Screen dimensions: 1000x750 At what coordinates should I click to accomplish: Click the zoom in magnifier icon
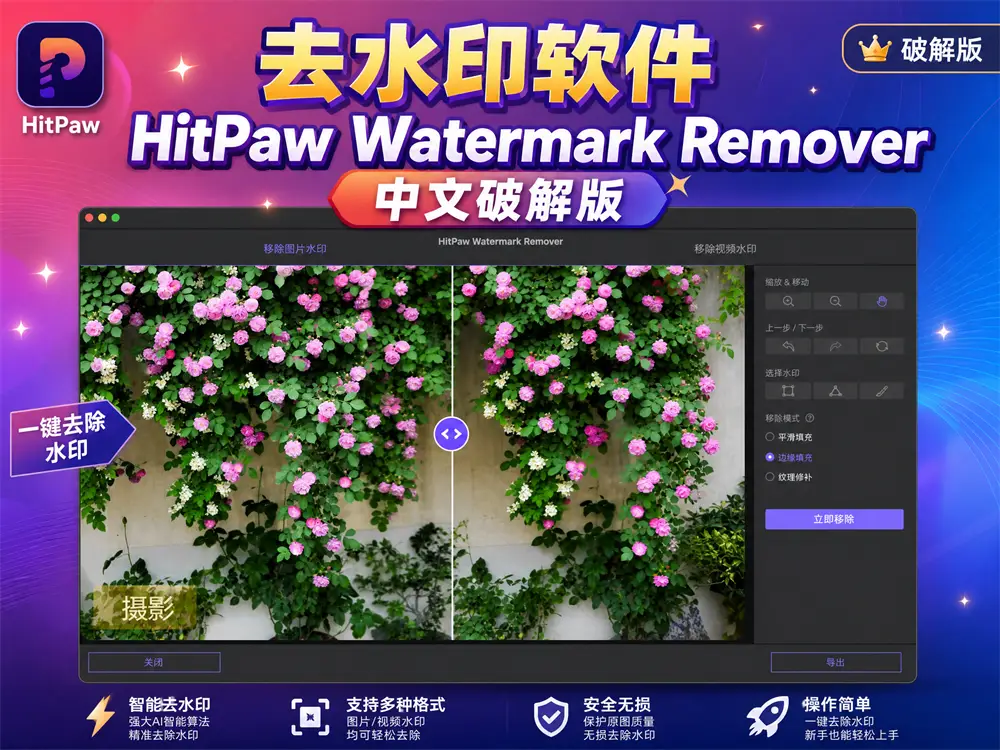tap(788, 301)
